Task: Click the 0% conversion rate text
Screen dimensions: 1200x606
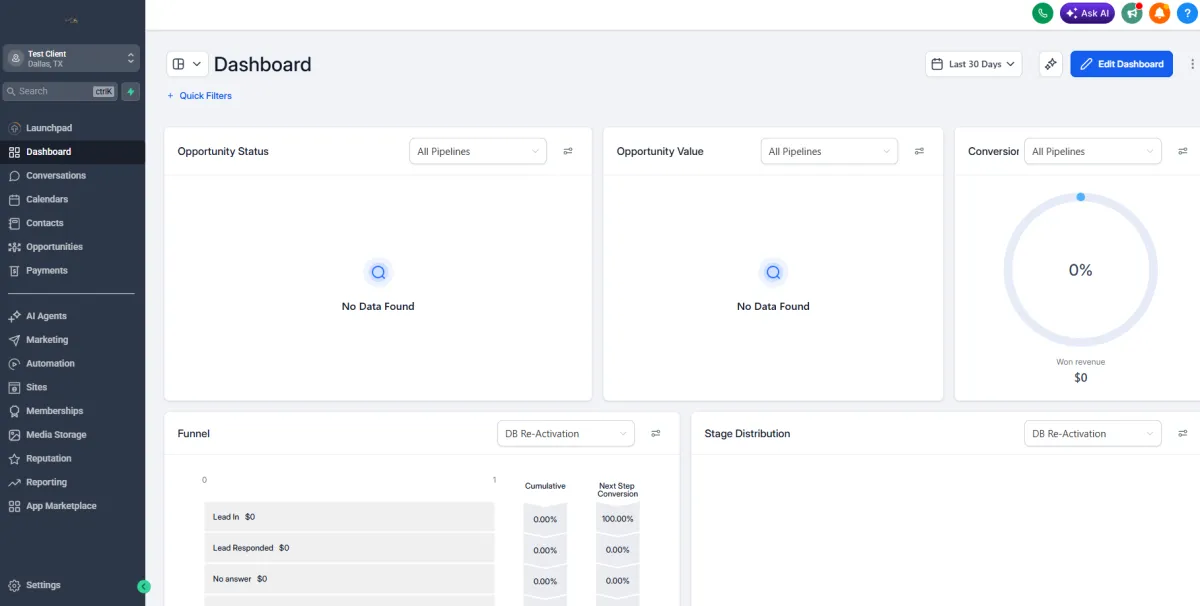Action: click(1080, 270)
